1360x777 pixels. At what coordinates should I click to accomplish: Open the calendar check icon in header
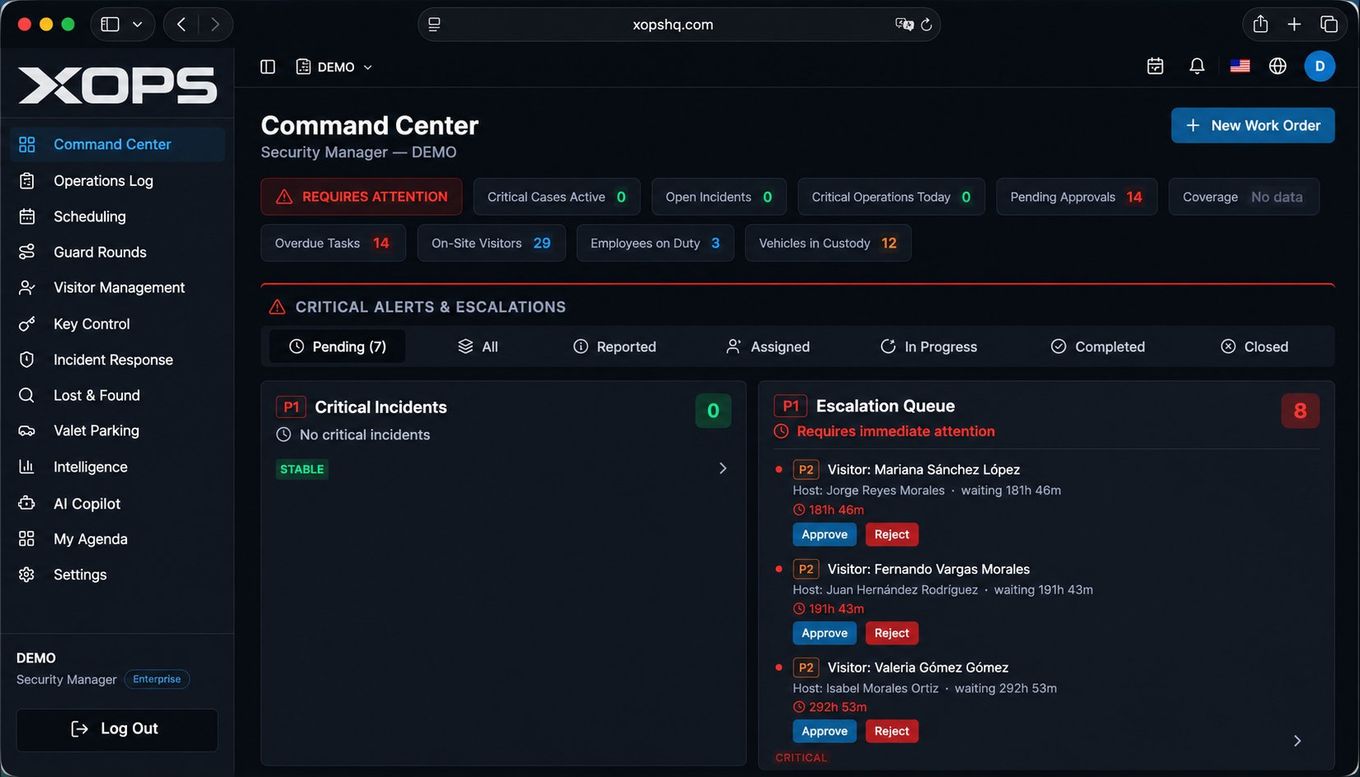(x=1155, y=66)
